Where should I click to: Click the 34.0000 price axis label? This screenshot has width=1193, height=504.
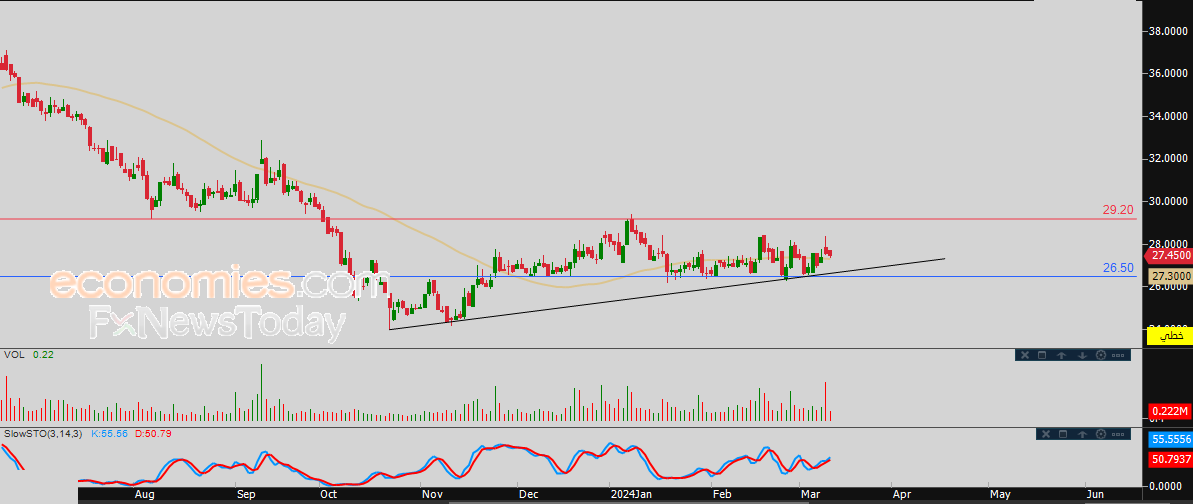pos(1170,116)
